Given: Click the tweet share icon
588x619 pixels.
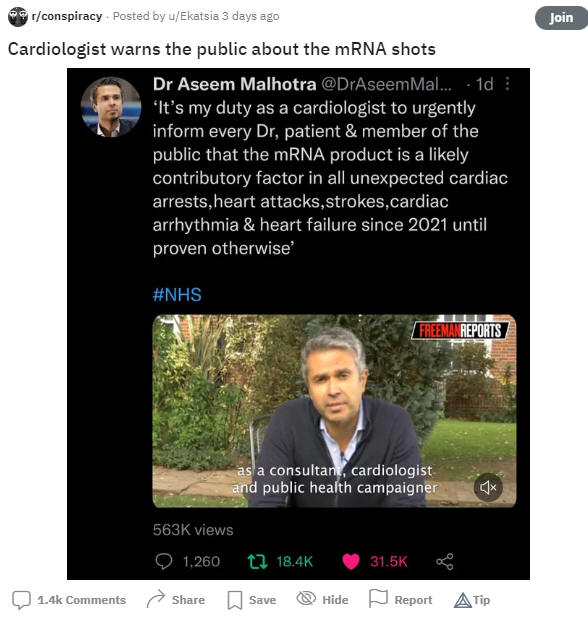Looking at the screenshot, I should (x=445, y=561).
